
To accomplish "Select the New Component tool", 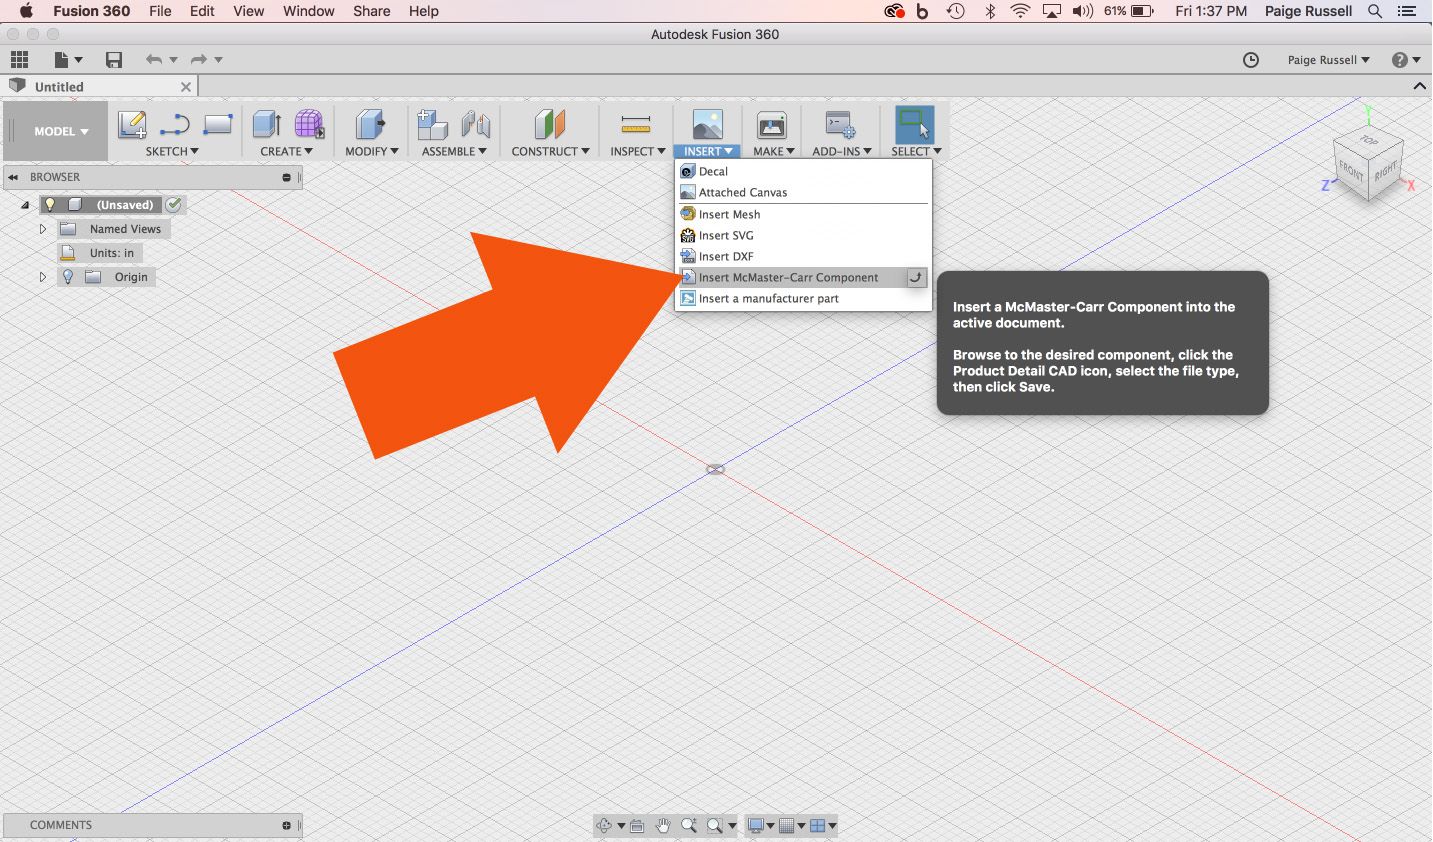I will (x=432, y=125).
